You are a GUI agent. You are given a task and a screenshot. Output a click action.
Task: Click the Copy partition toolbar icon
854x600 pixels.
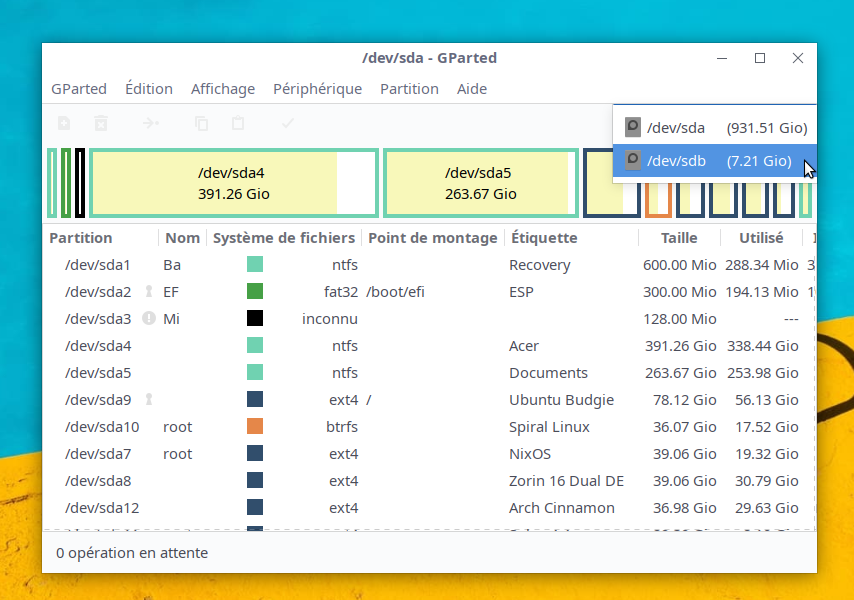[x=202, y=123]
